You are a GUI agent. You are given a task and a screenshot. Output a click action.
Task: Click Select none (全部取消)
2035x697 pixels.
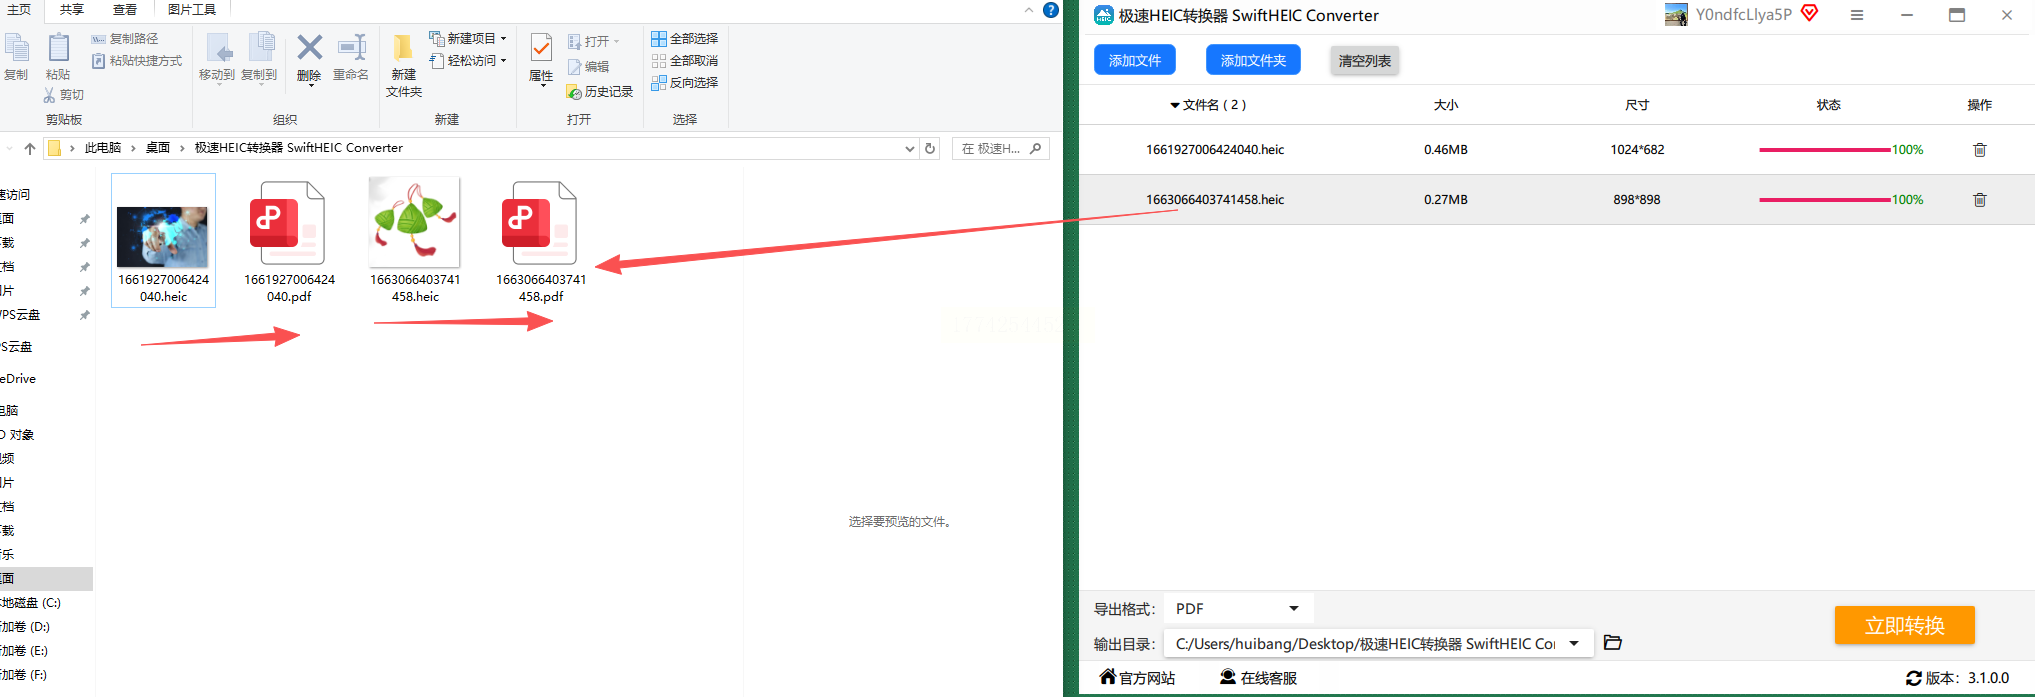click(685, 61)
